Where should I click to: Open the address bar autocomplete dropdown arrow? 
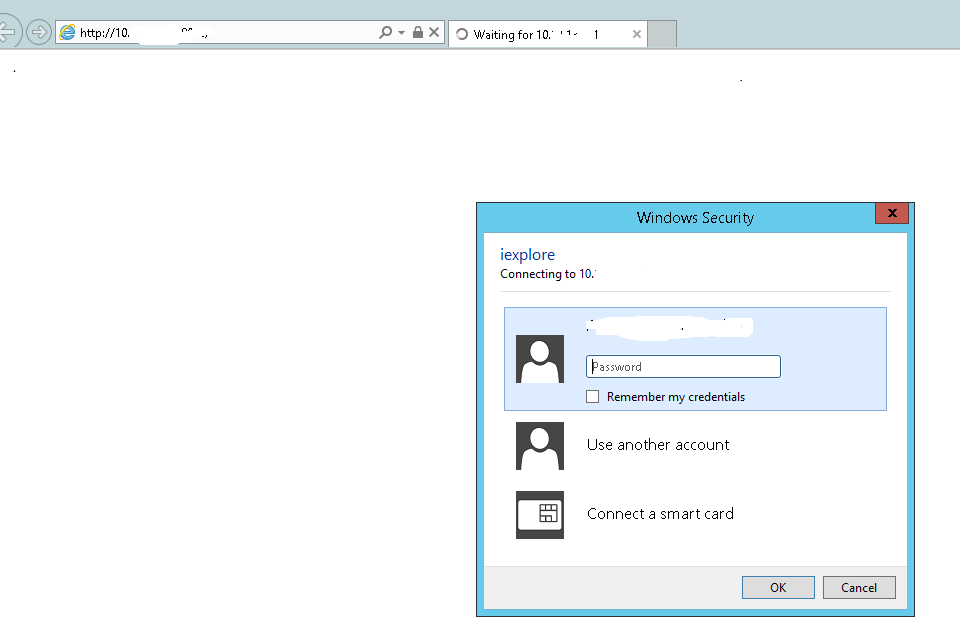401,32
